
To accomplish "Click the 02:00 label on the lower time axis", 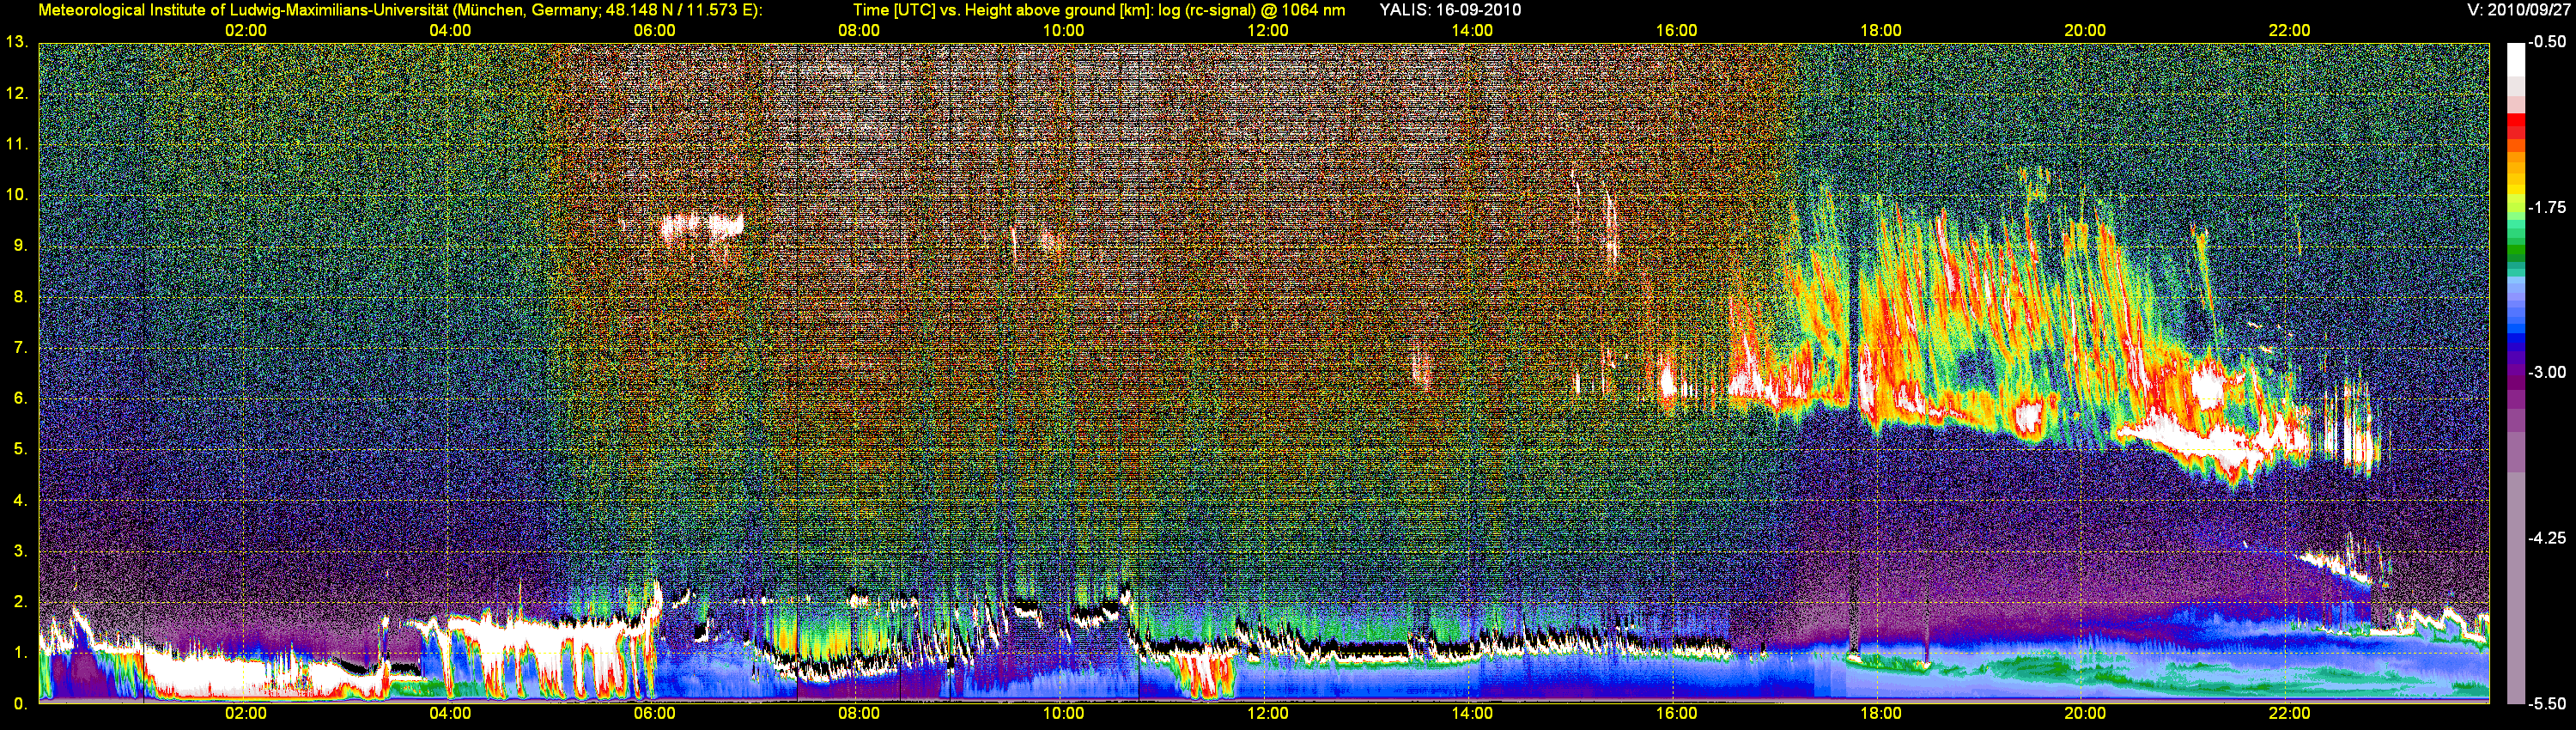I will pyautogui.click(x=246, y=714).
